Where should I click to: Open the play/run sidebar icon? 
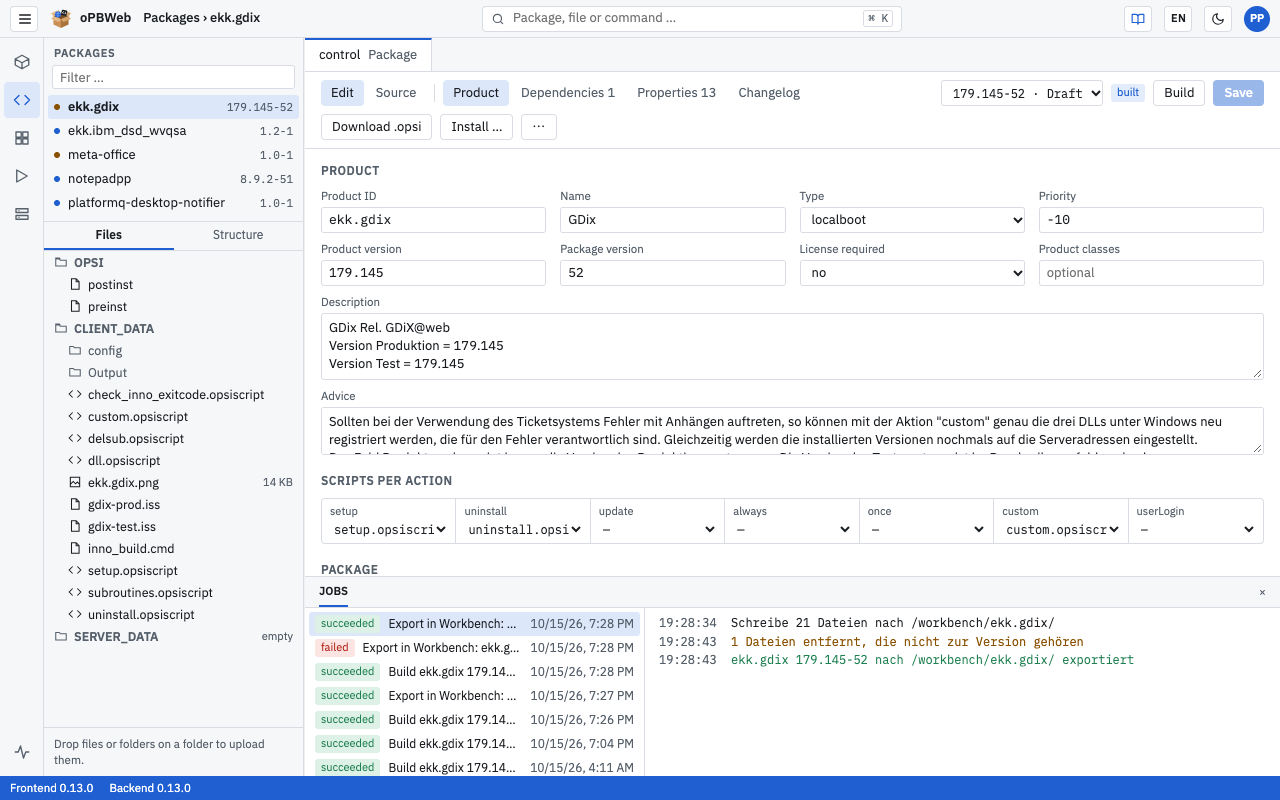[x=22, y=176]
